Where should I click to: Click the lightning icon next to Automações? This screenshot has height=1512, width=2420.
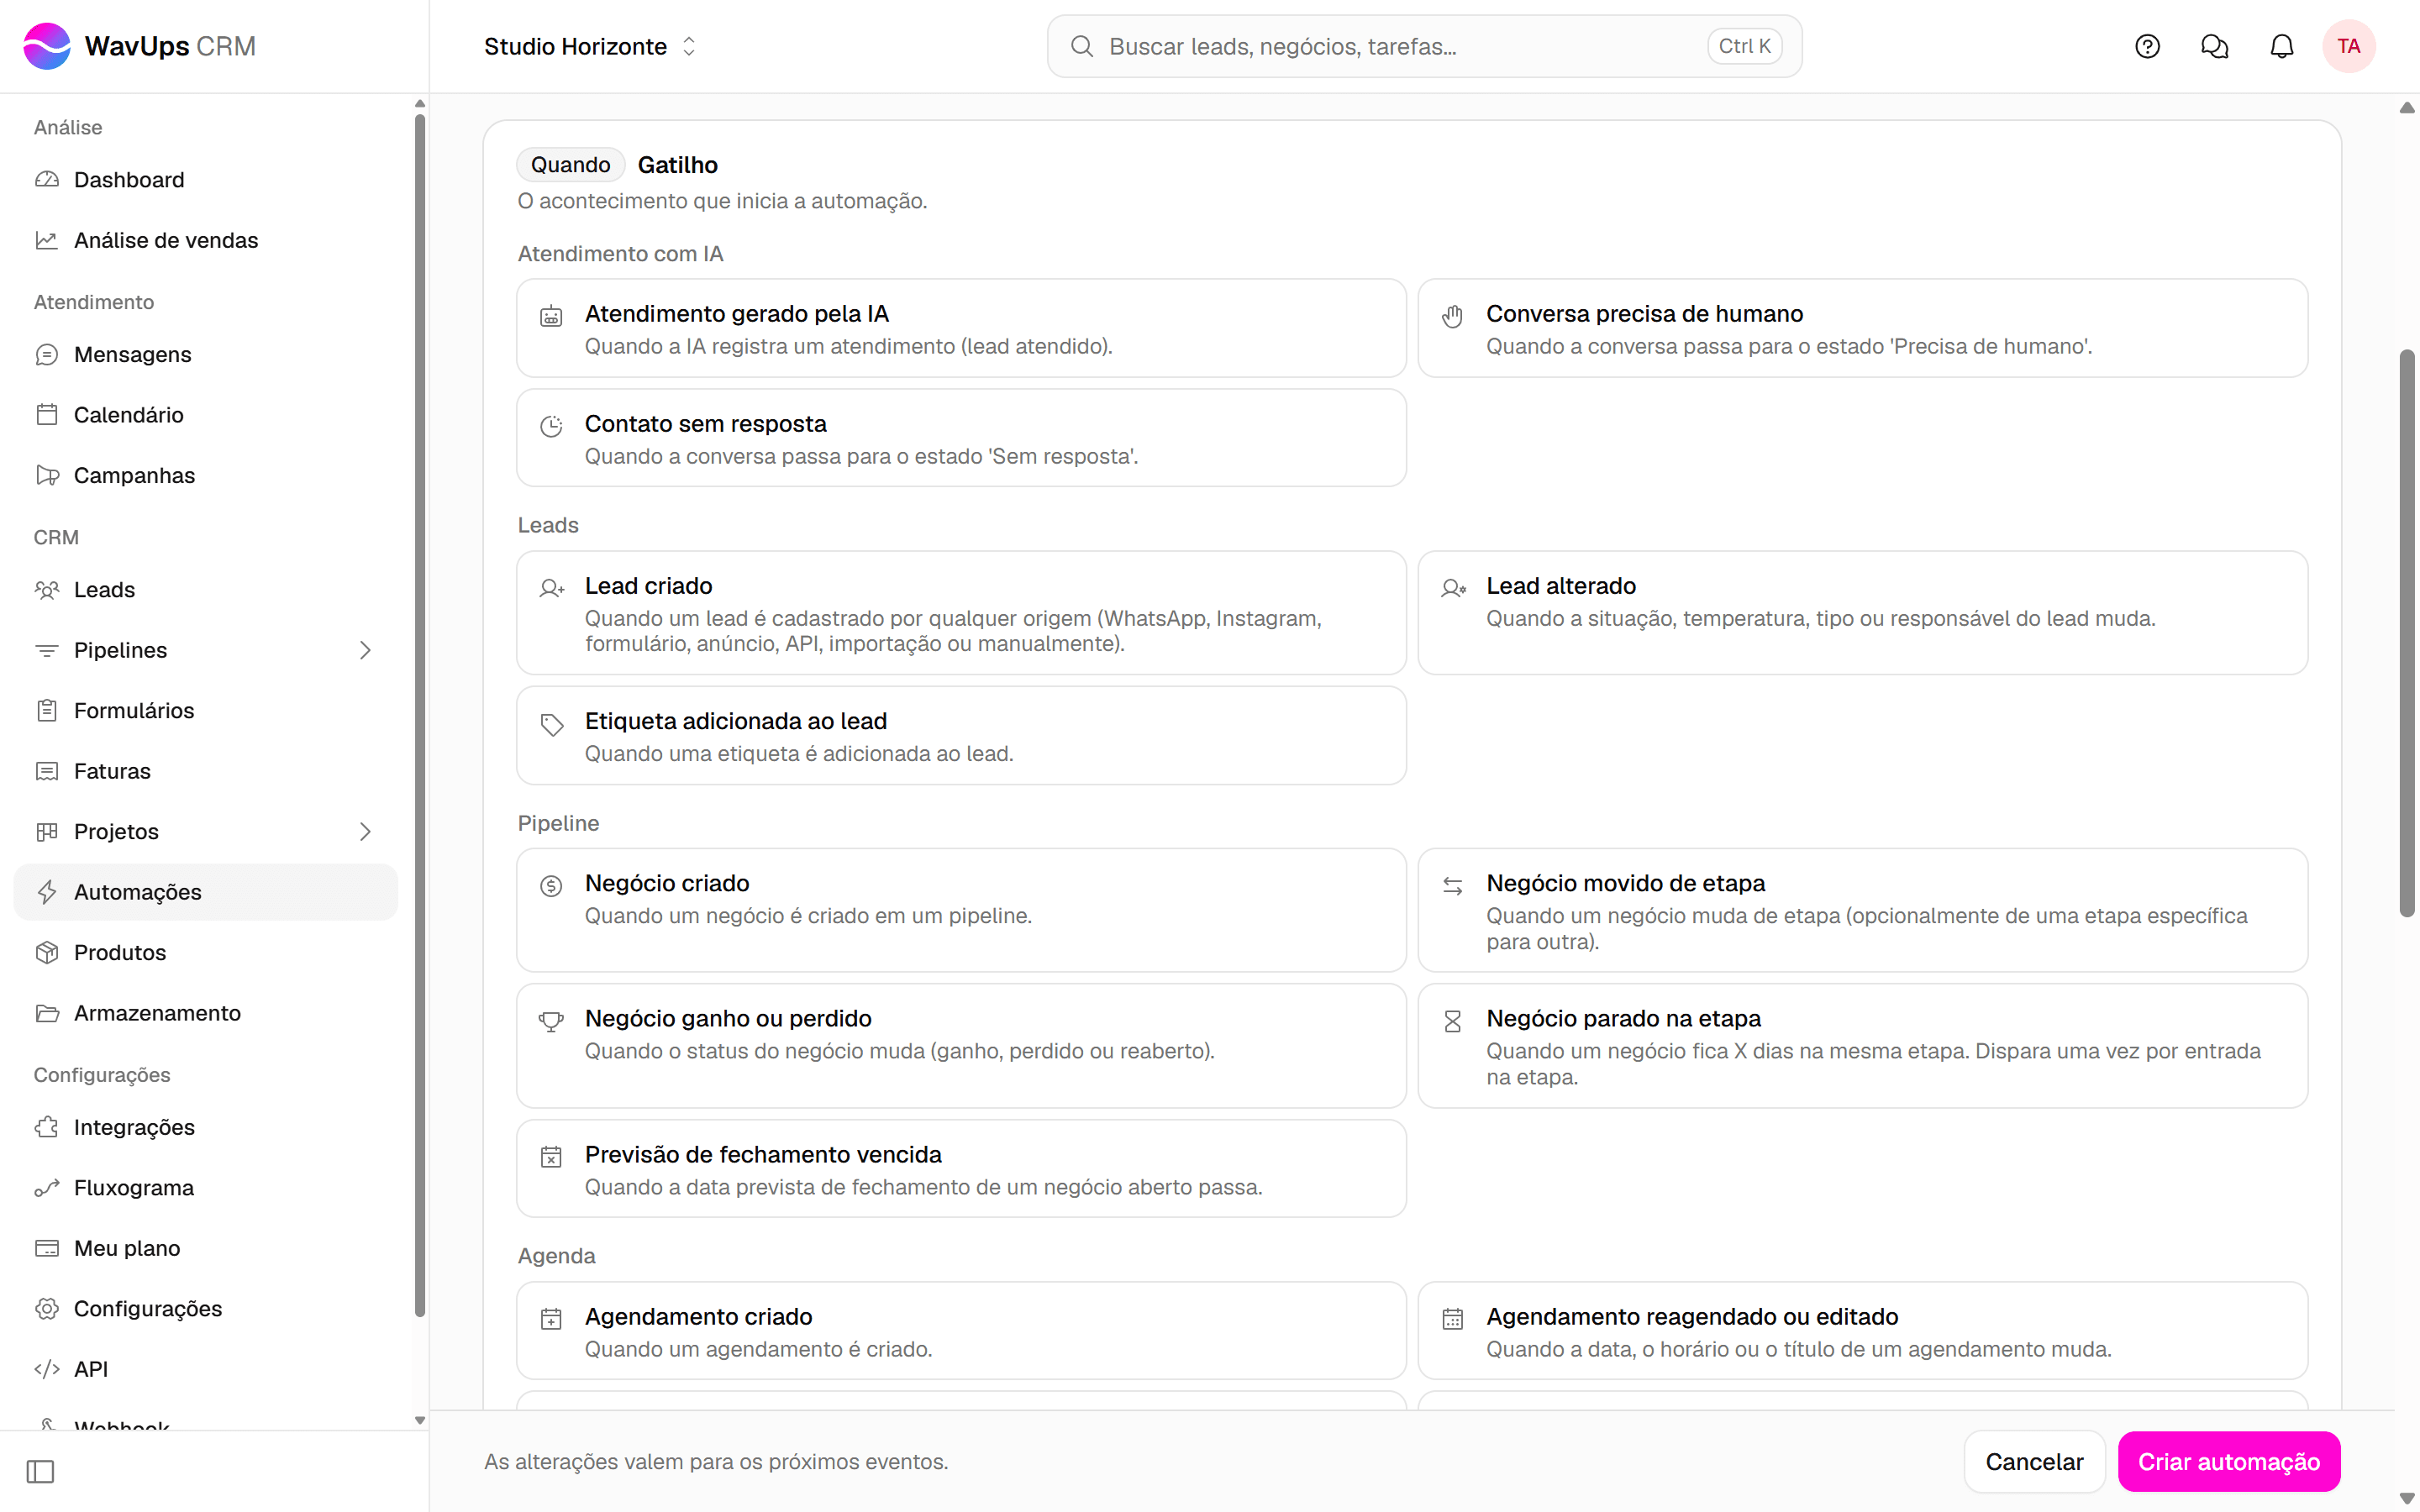[47, 892]
